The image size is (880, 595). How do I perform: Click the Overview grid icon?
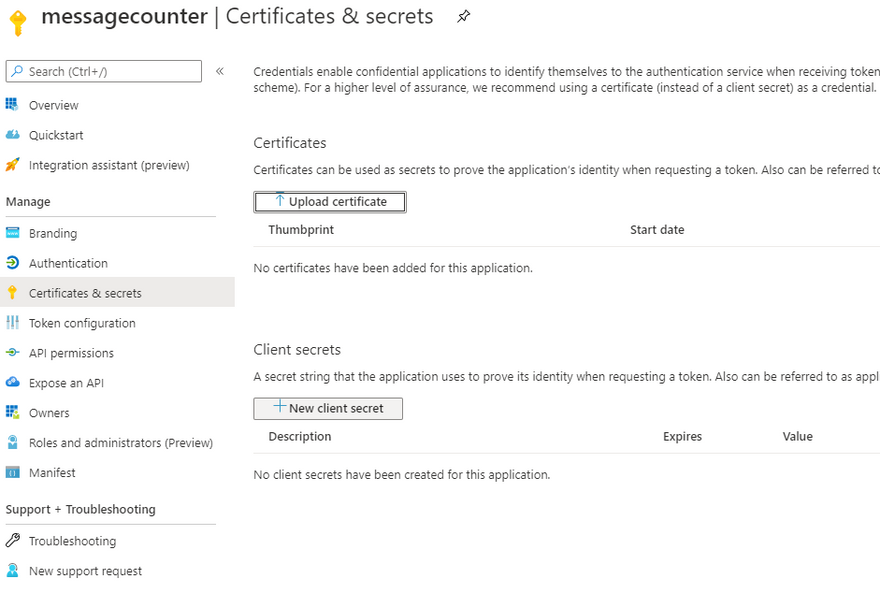pos(12,104)
